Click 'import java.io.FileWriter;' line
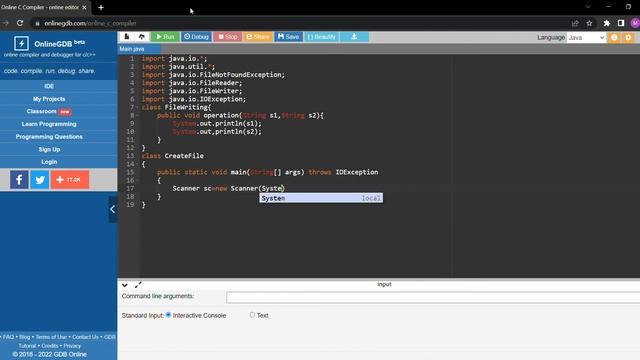The height and width of the screenshot is (360, 640). pos(192,91)
